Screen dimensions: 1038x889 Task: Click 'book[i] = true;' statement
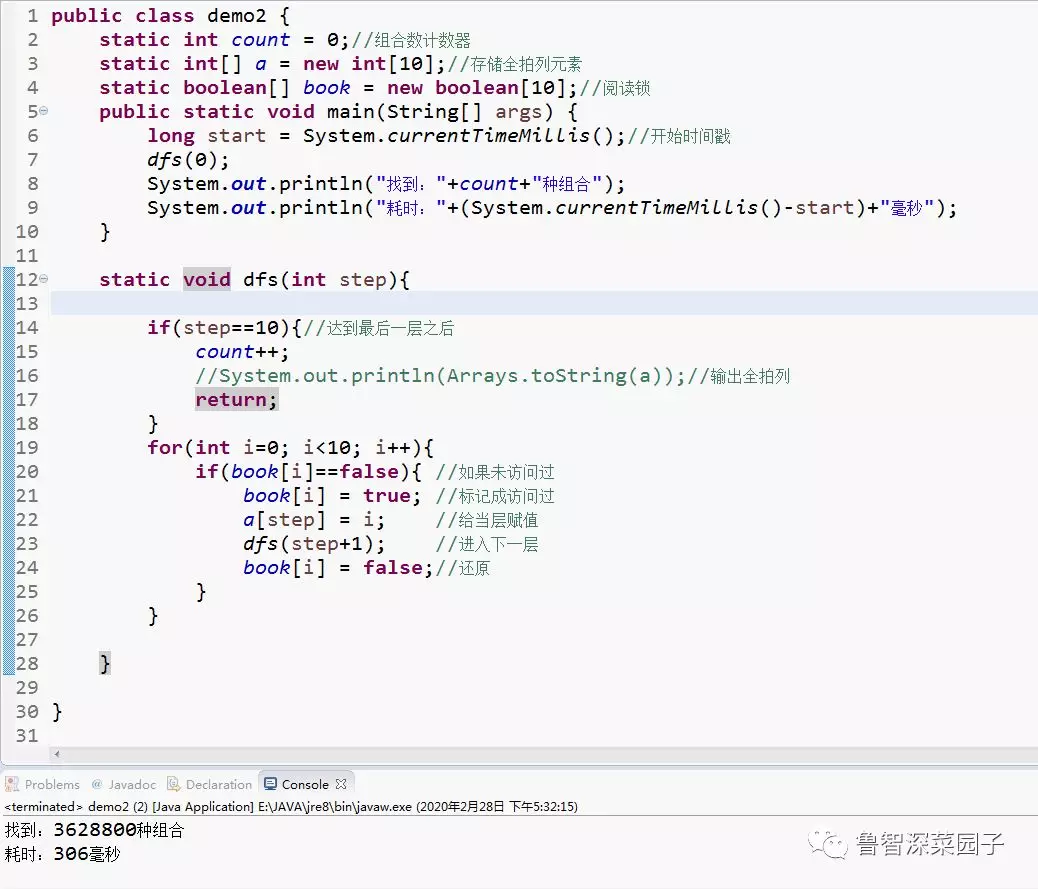click(332, 496)
